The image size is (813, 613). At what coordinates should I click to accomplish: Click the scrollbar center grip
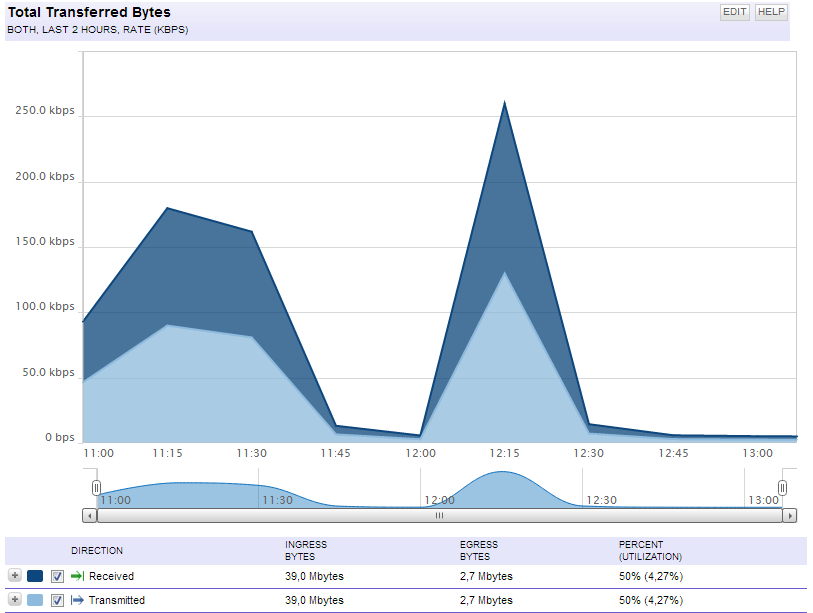[439, 516]
